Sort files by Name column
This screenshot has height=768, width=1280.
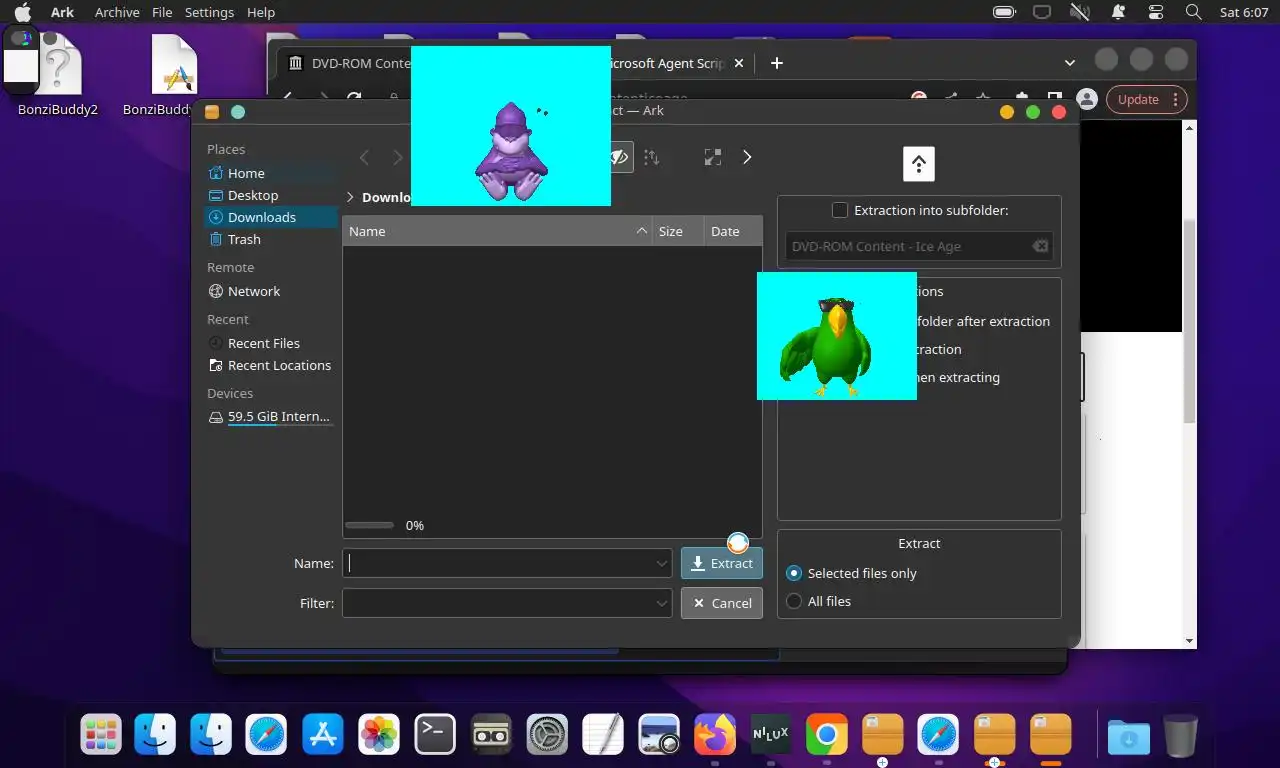click(x=497, y=231)
